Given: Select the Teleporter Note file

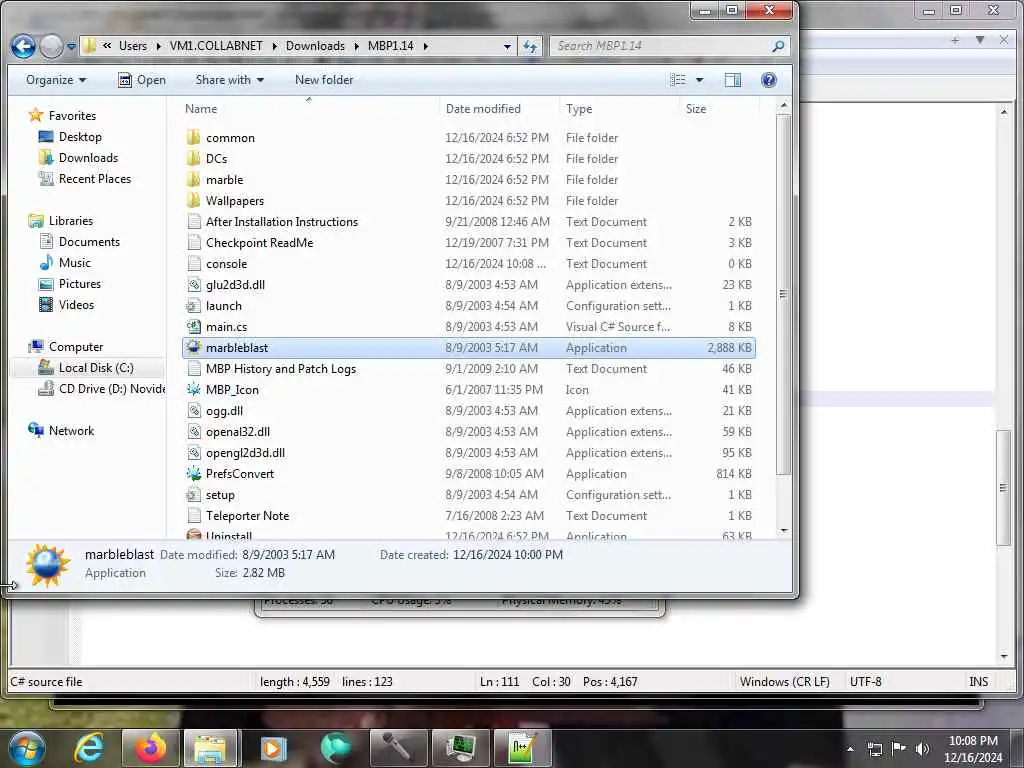Looking at the screenshot, I should pos(247,515).
